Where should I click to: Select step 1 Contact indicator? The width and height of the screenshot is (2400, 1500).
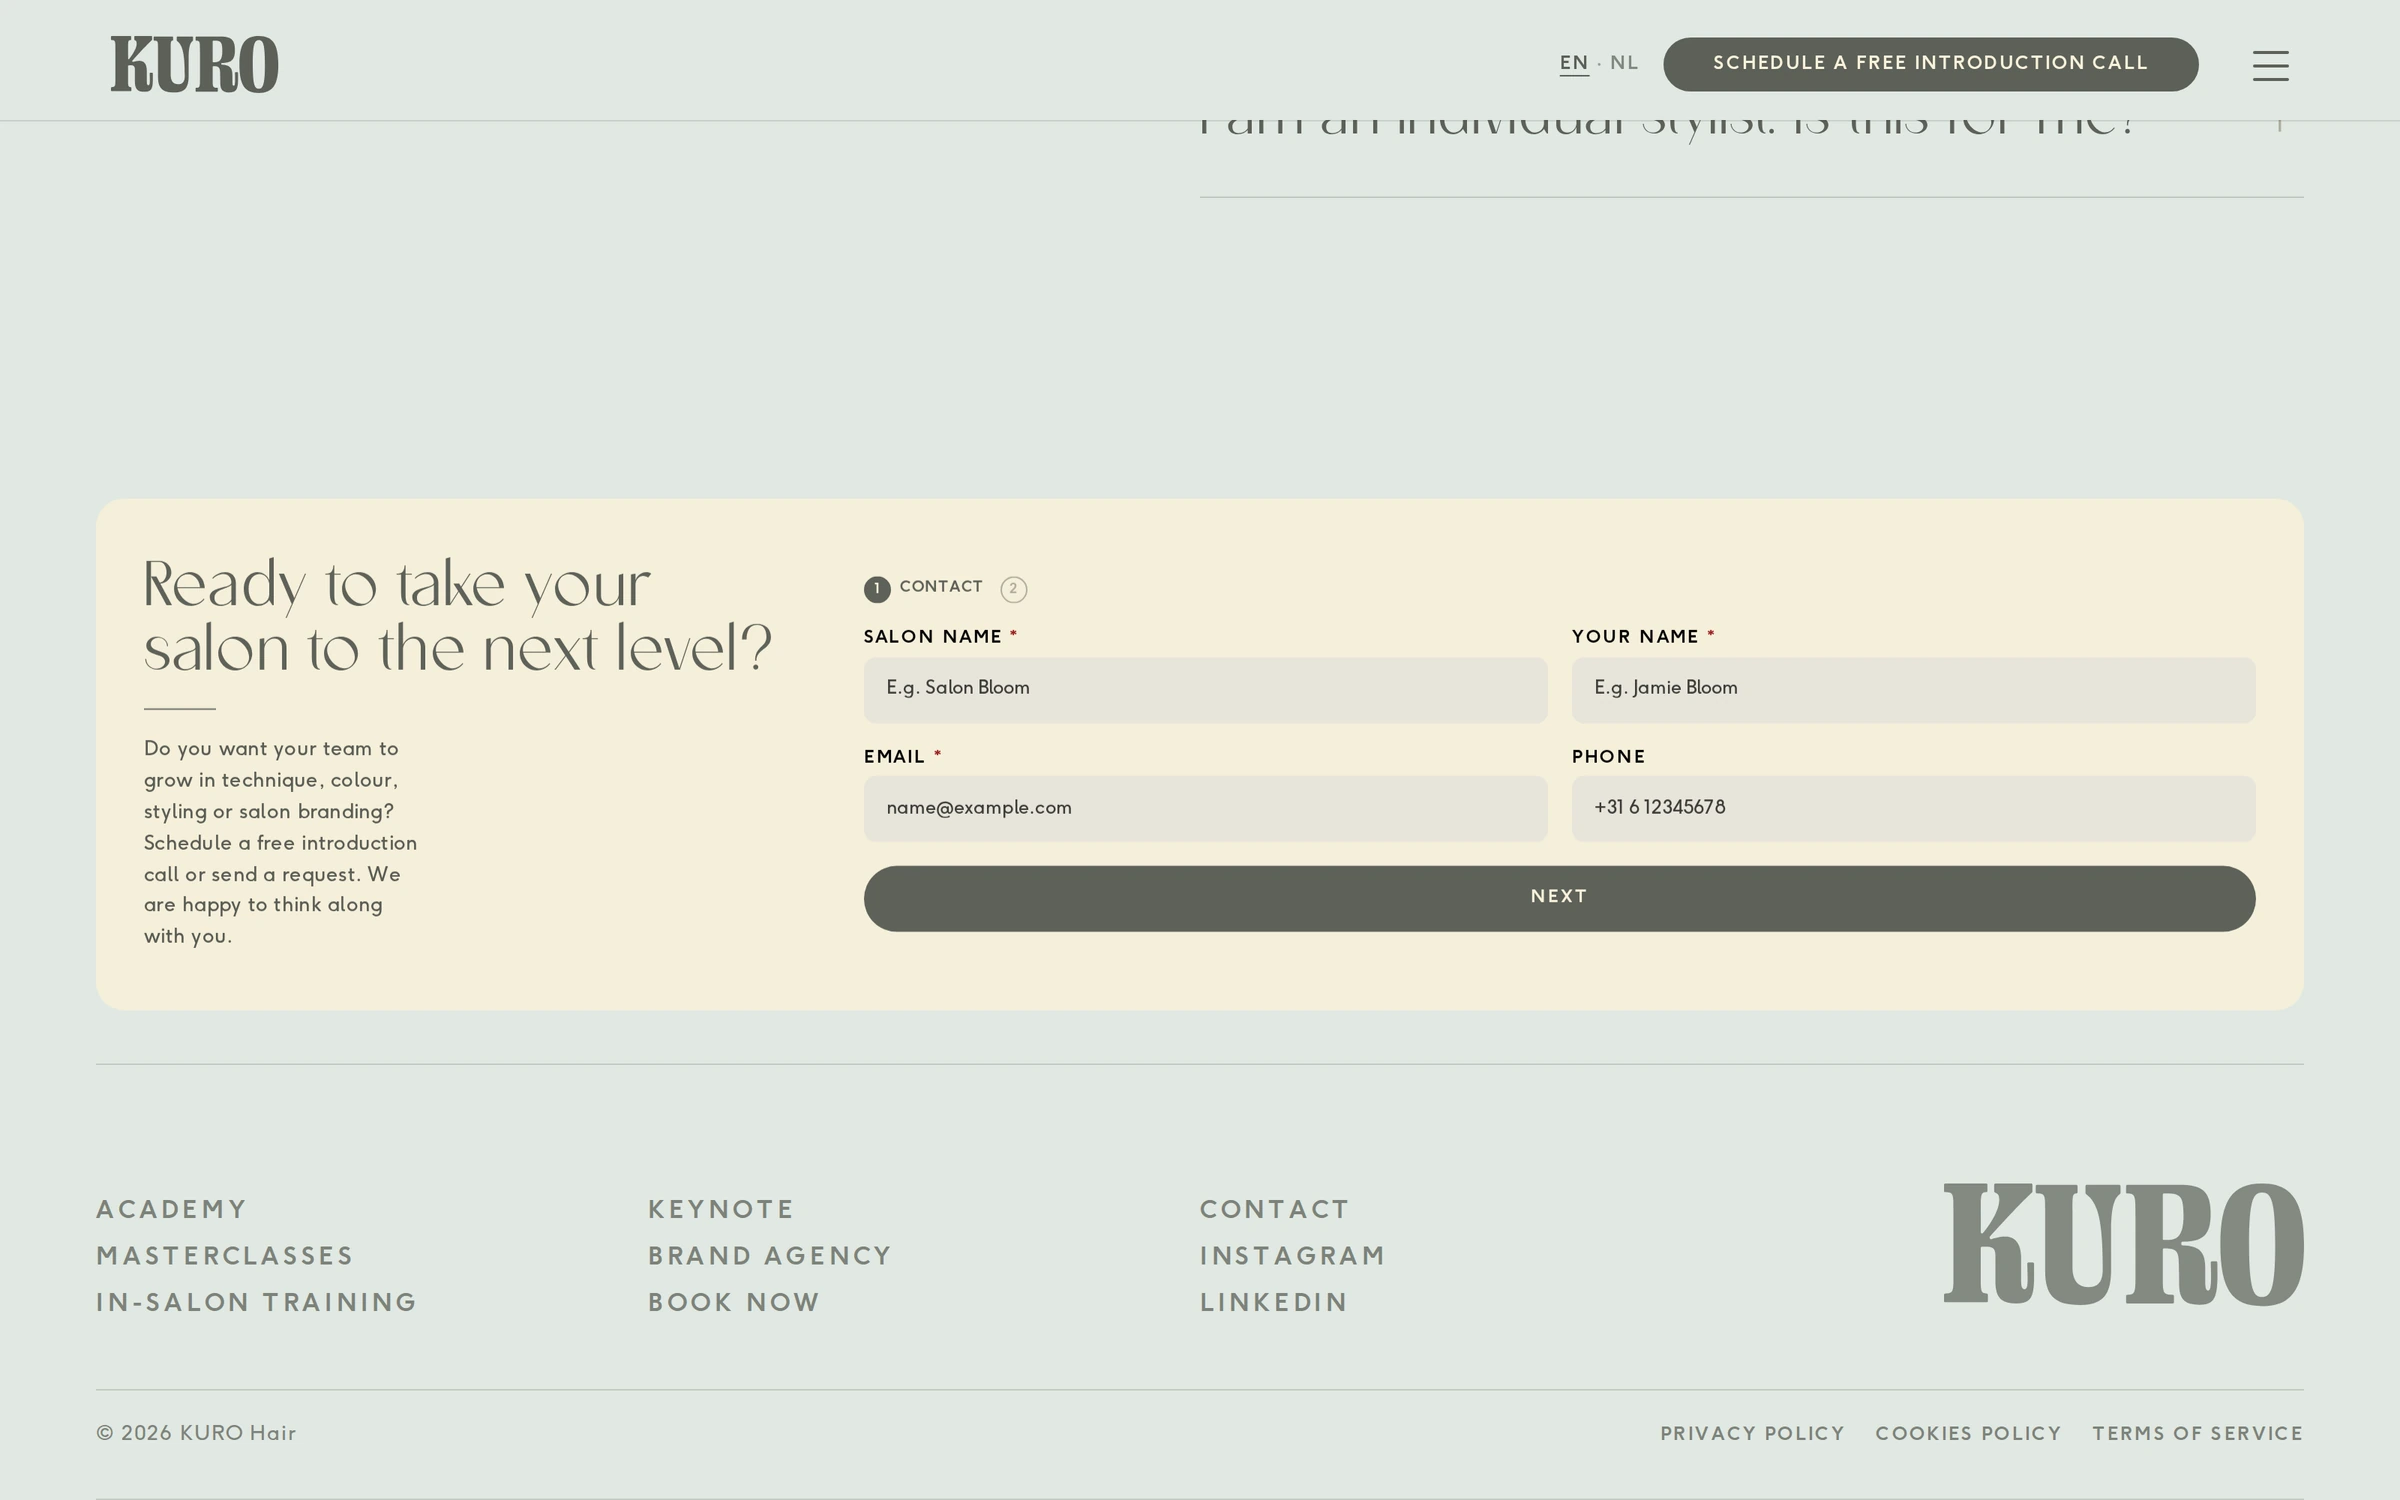[x=923, y=588]
